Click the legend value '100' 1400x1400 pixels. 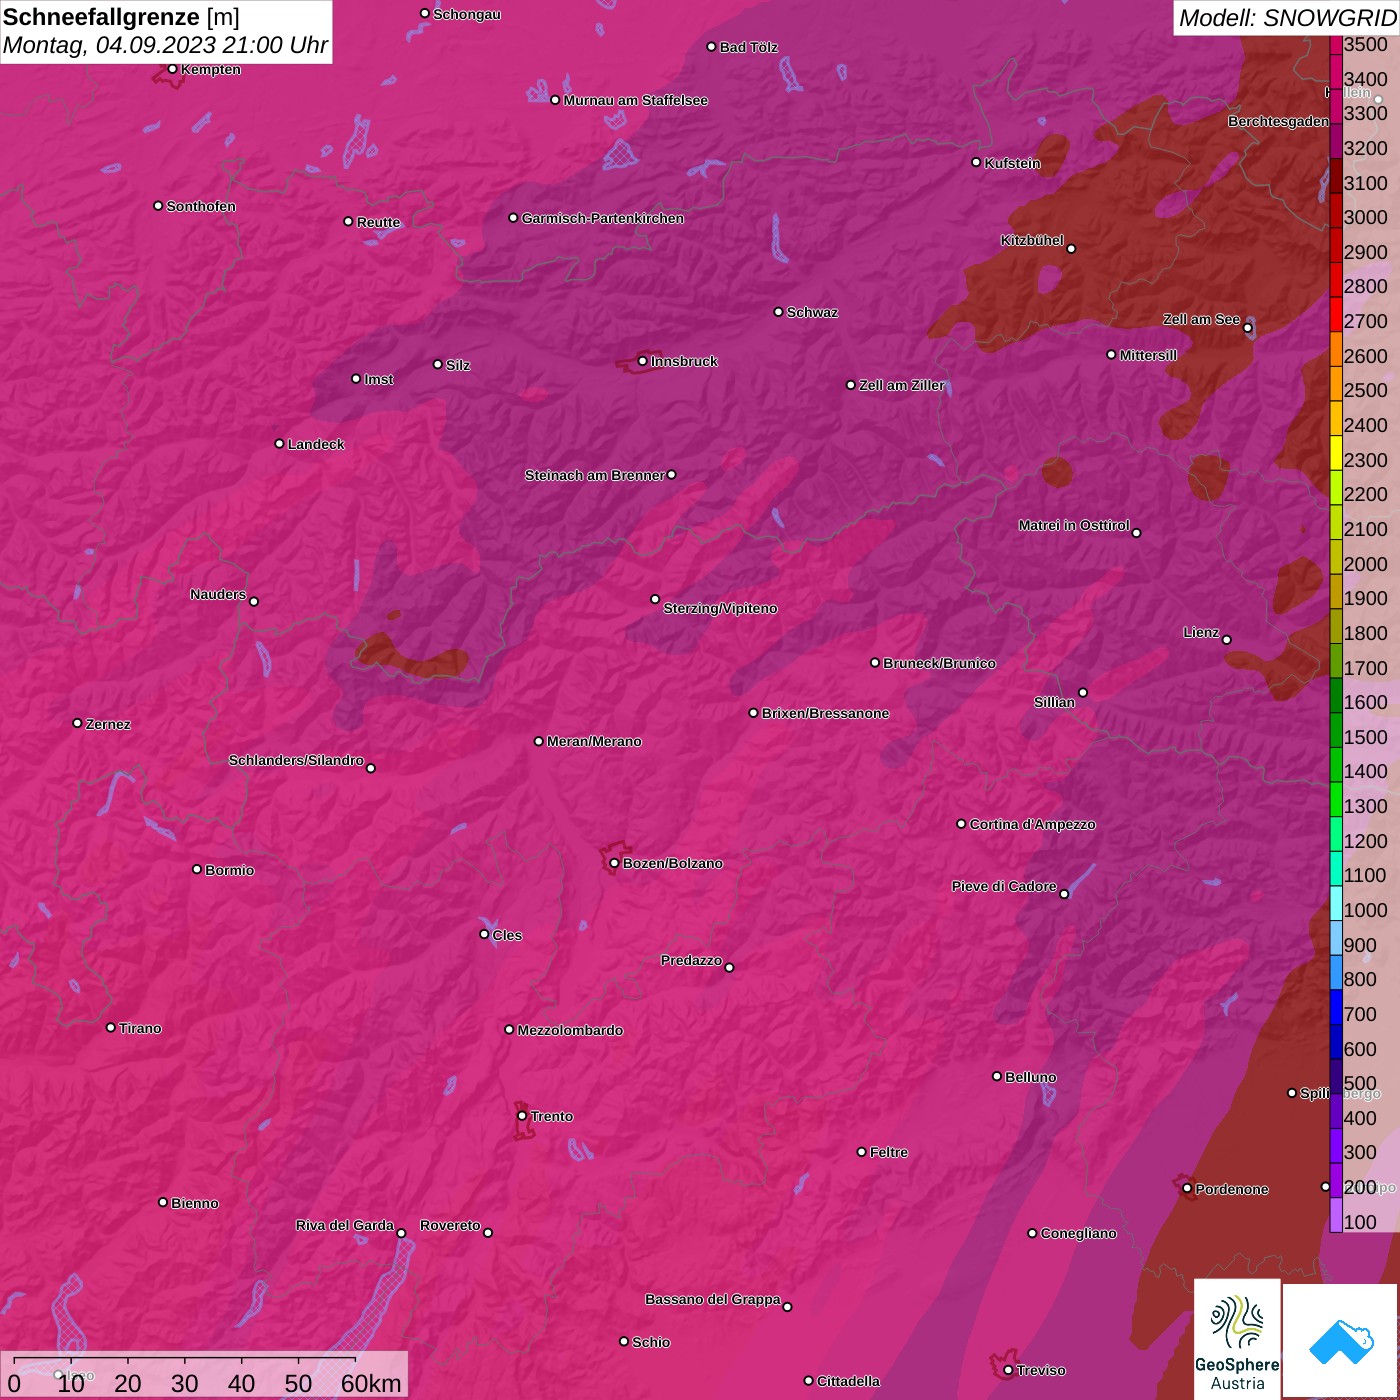[1360, 1222]
